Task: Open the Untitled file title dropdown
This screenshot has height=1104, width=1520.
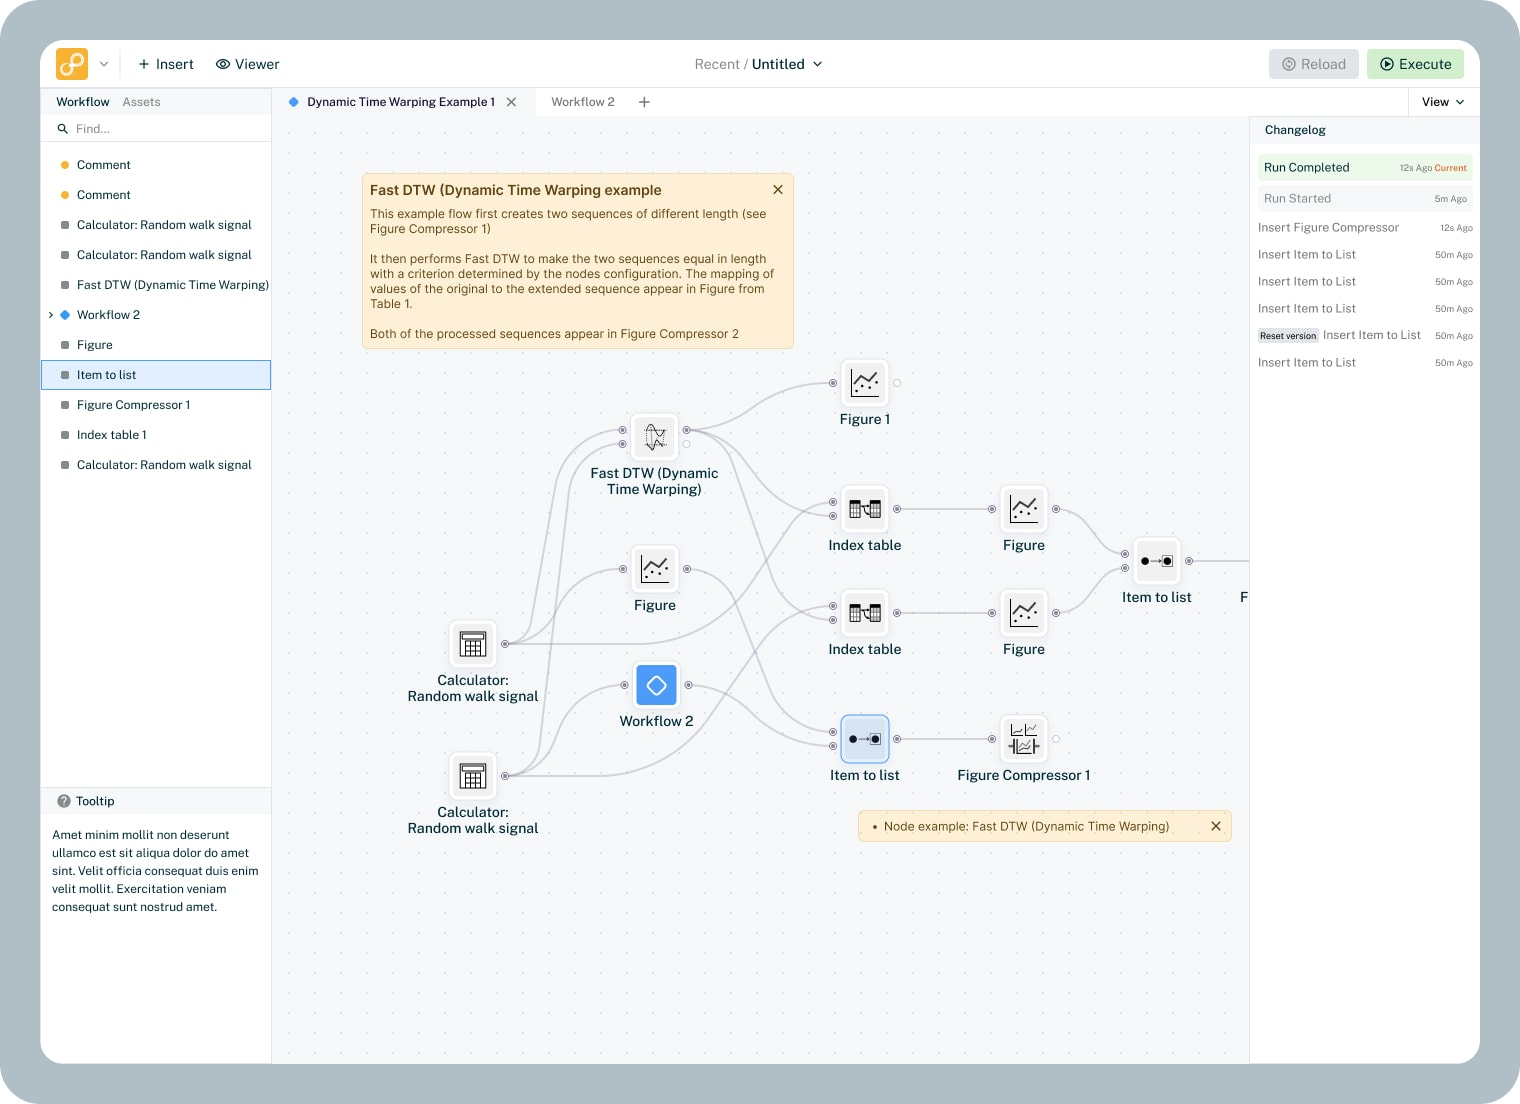Action: click(x=787, y=64)
